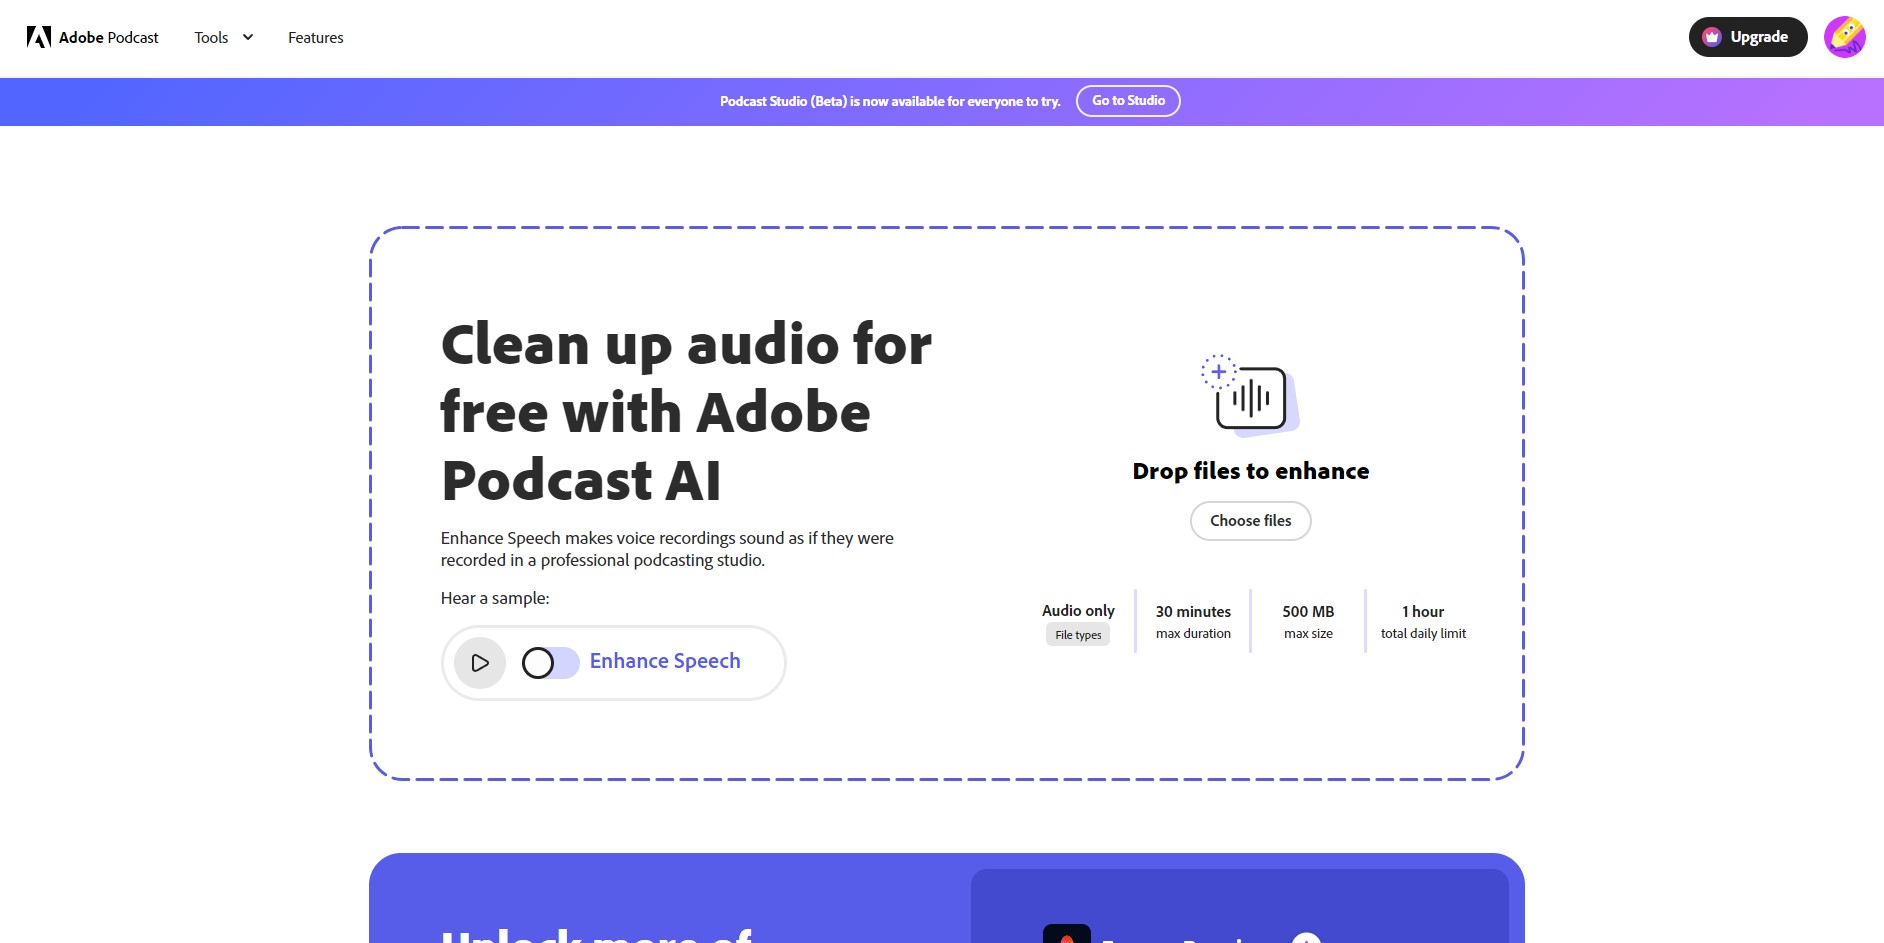Viewport: 1884px width, 943px height.
Task: Click the Adobe Podcast brand name
Action: tap(109, 38)
